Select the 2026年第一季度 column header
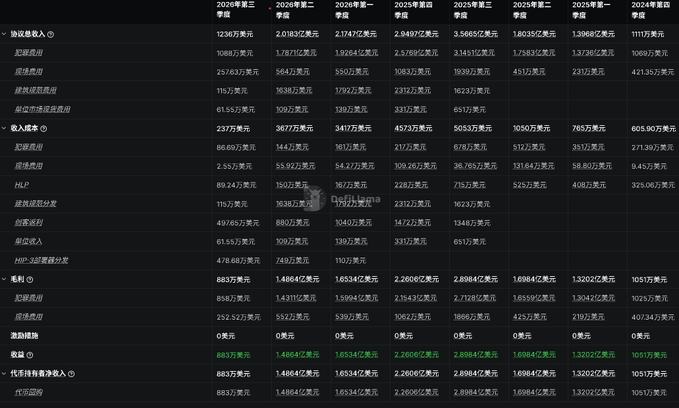The image size is (679, 408). (x=354, y=10)
